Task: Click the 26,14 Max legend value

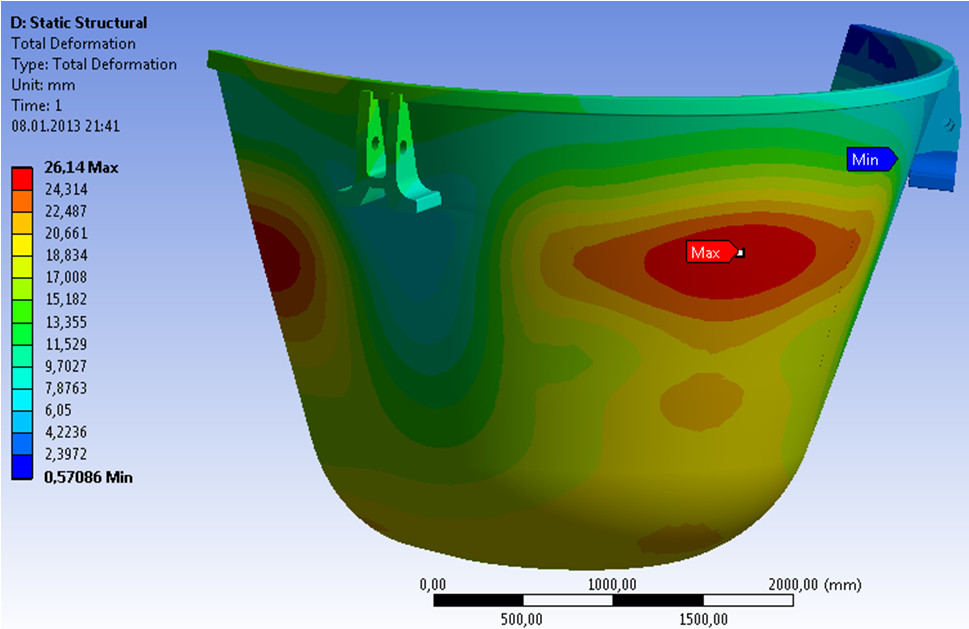Action: (82, 167)
